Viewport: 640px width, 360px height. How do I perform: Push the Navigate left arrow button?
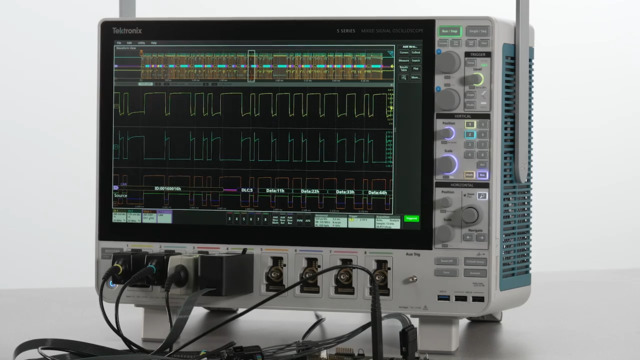pos(469,237)
